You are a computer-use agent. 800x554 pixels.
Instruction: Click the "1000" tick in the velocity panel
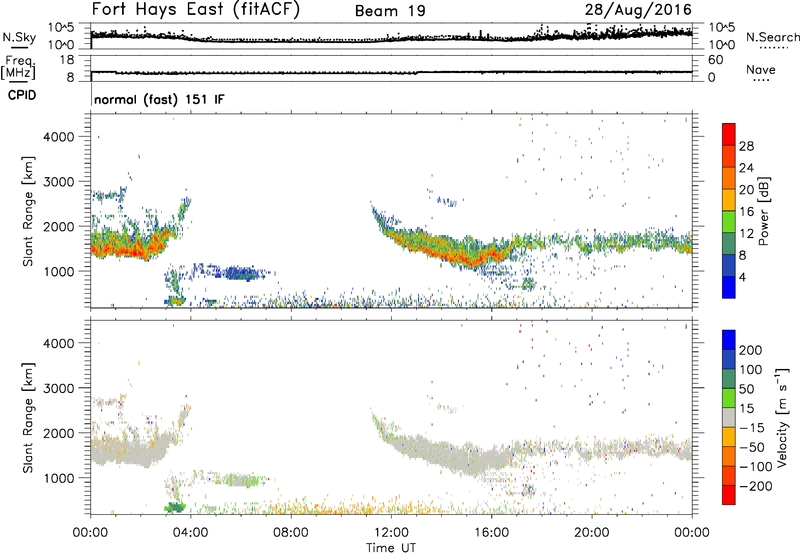click(x=59, y=478)
